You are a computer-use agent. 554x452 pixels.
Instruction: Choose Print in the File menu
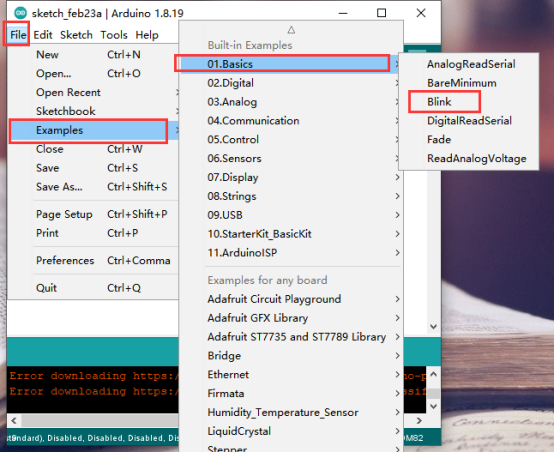click(x=93, y=233)
